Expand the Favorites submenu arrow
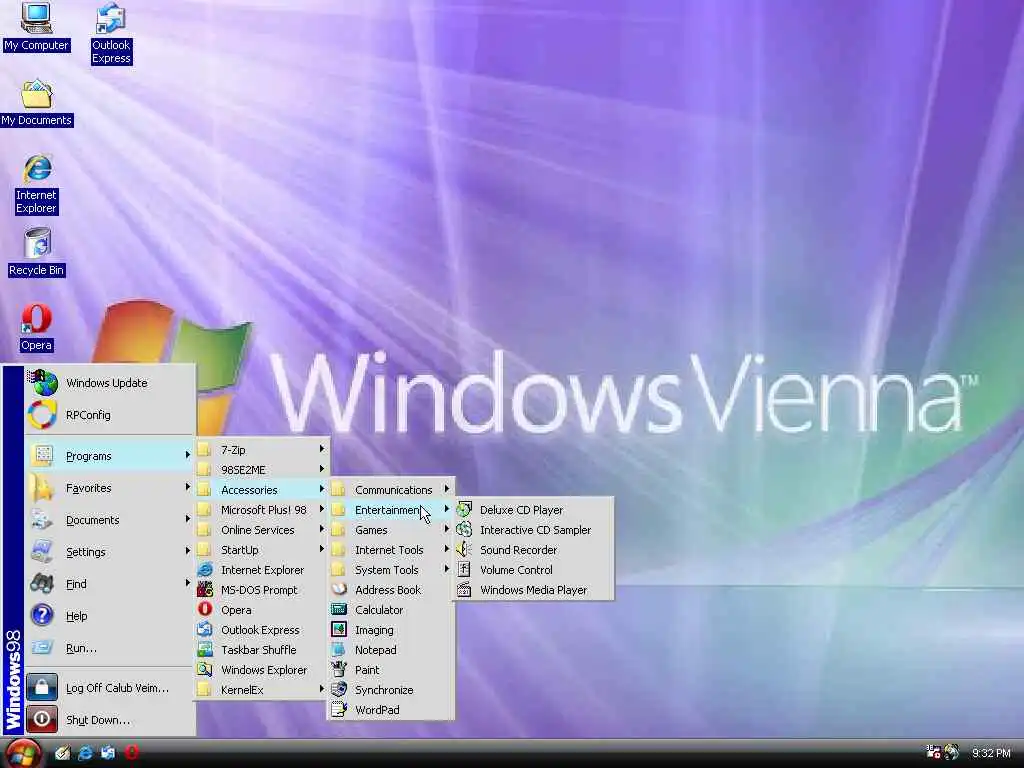1024x768 pixels. (x=187, y=487)
